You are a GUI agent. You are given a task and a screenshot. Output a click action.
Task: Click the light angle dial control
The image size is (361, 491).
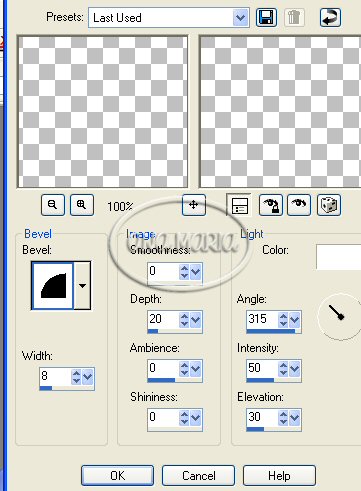click(x=339, y=316)
